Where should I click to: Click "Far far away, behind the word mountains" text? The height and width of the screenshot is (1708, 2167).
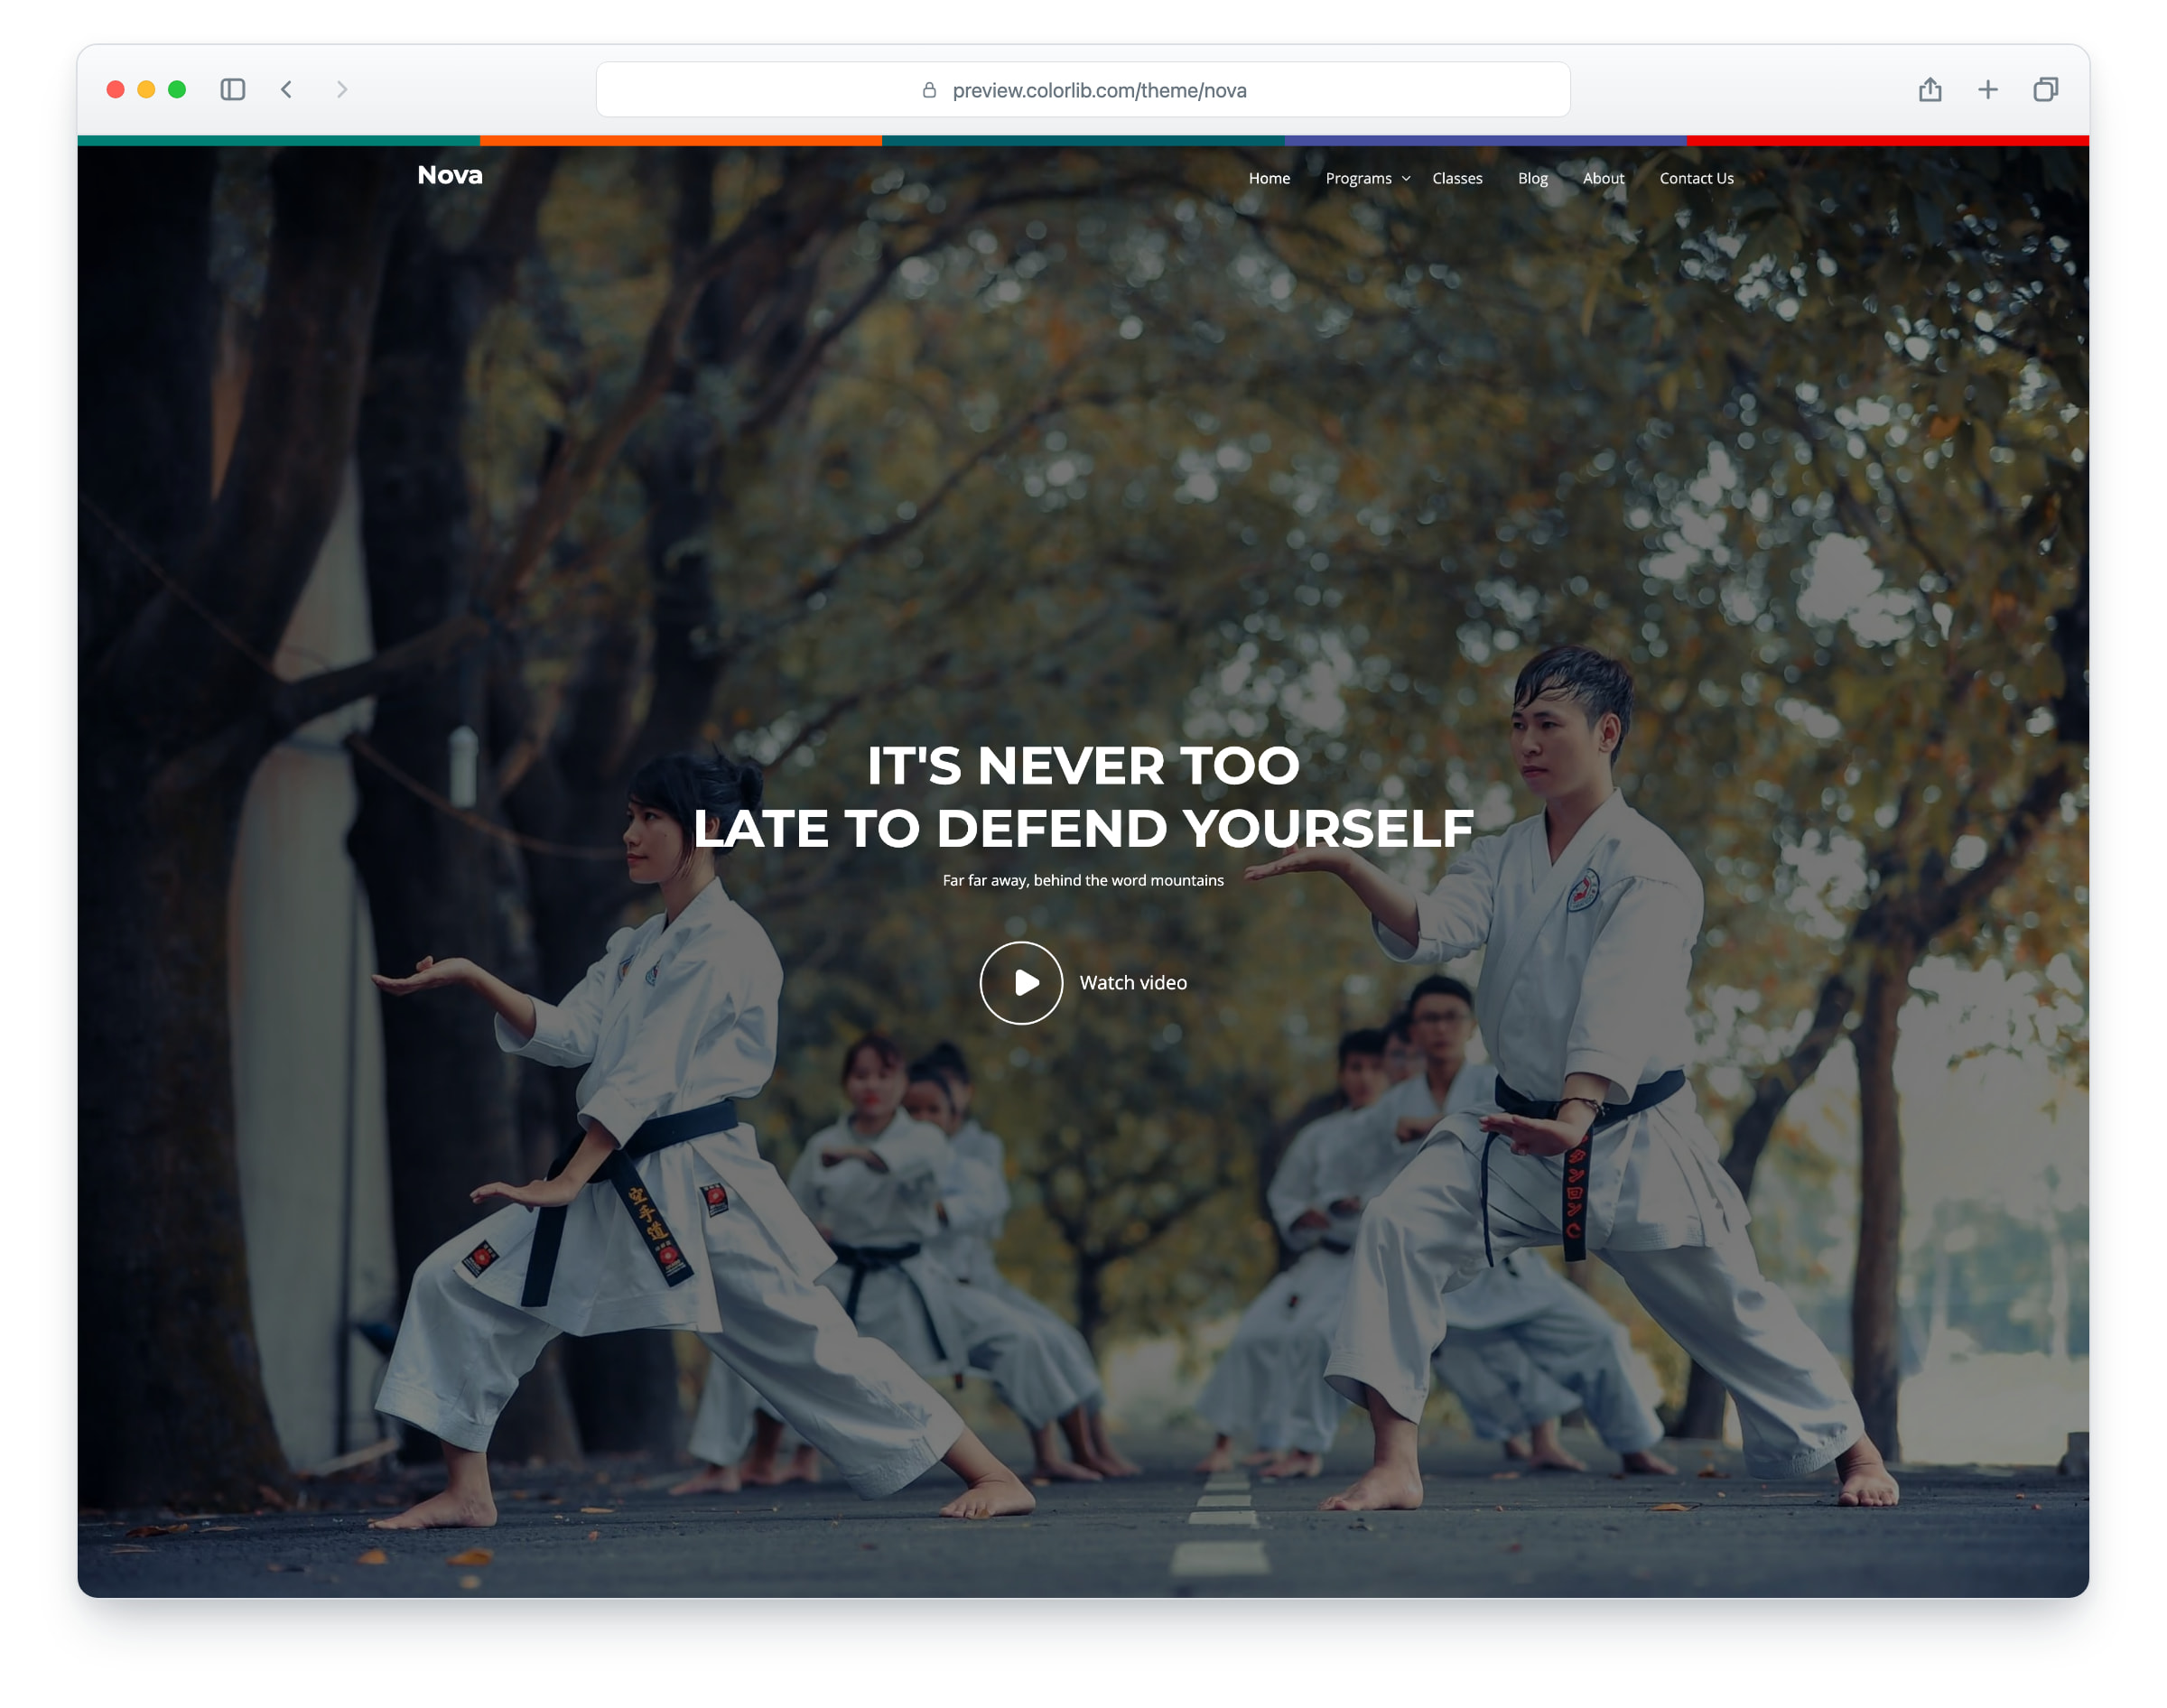tap(1083, 880)
